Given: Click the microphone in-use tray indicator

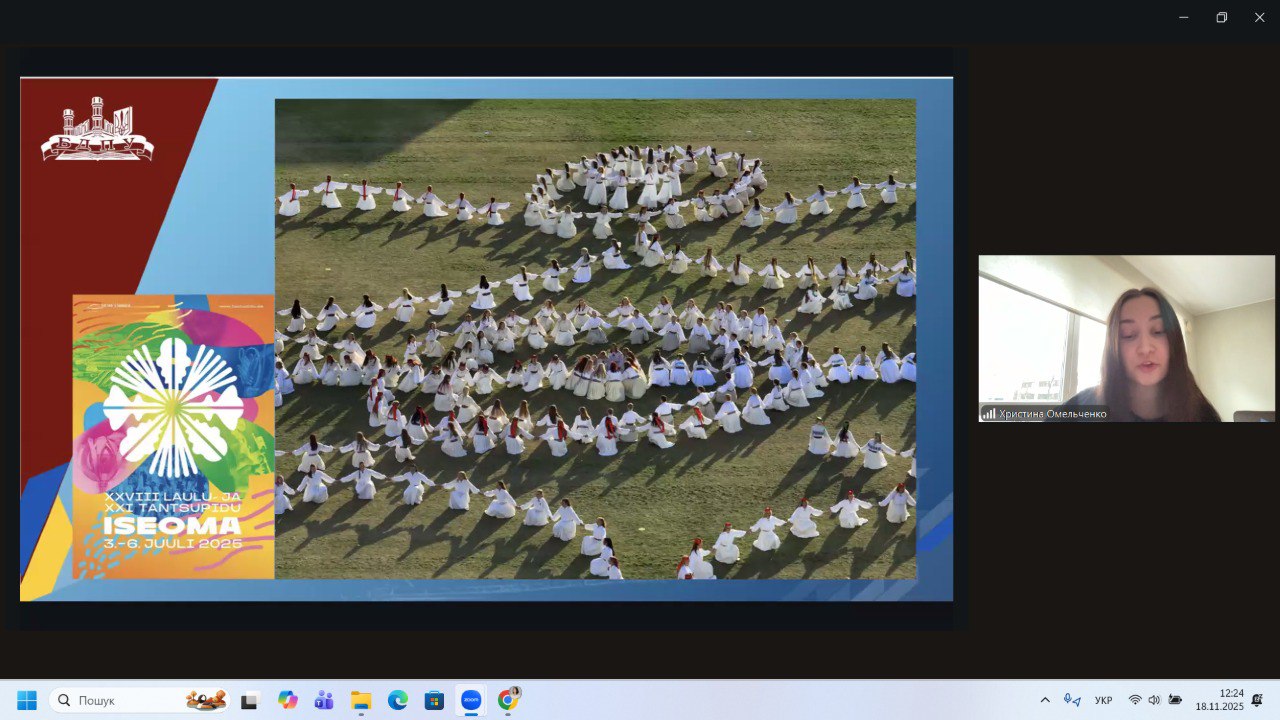Looking at the screenshot, I should tap(1072, 700).
